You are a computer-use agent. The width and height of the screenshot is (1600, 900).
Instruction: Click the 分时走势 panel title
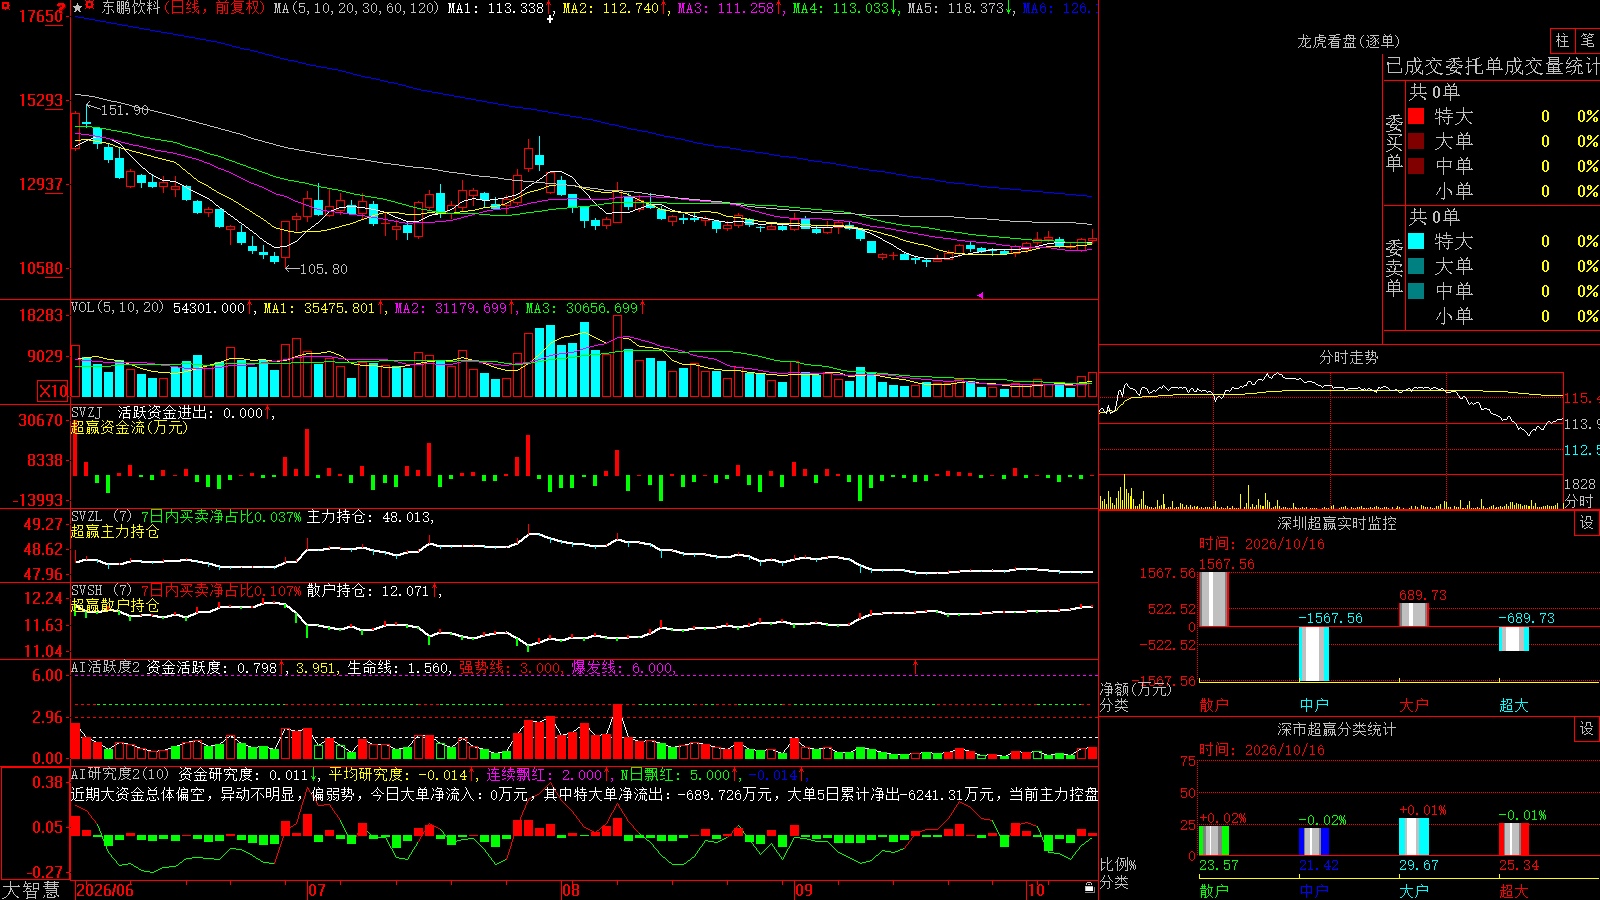click(1348, 357)
